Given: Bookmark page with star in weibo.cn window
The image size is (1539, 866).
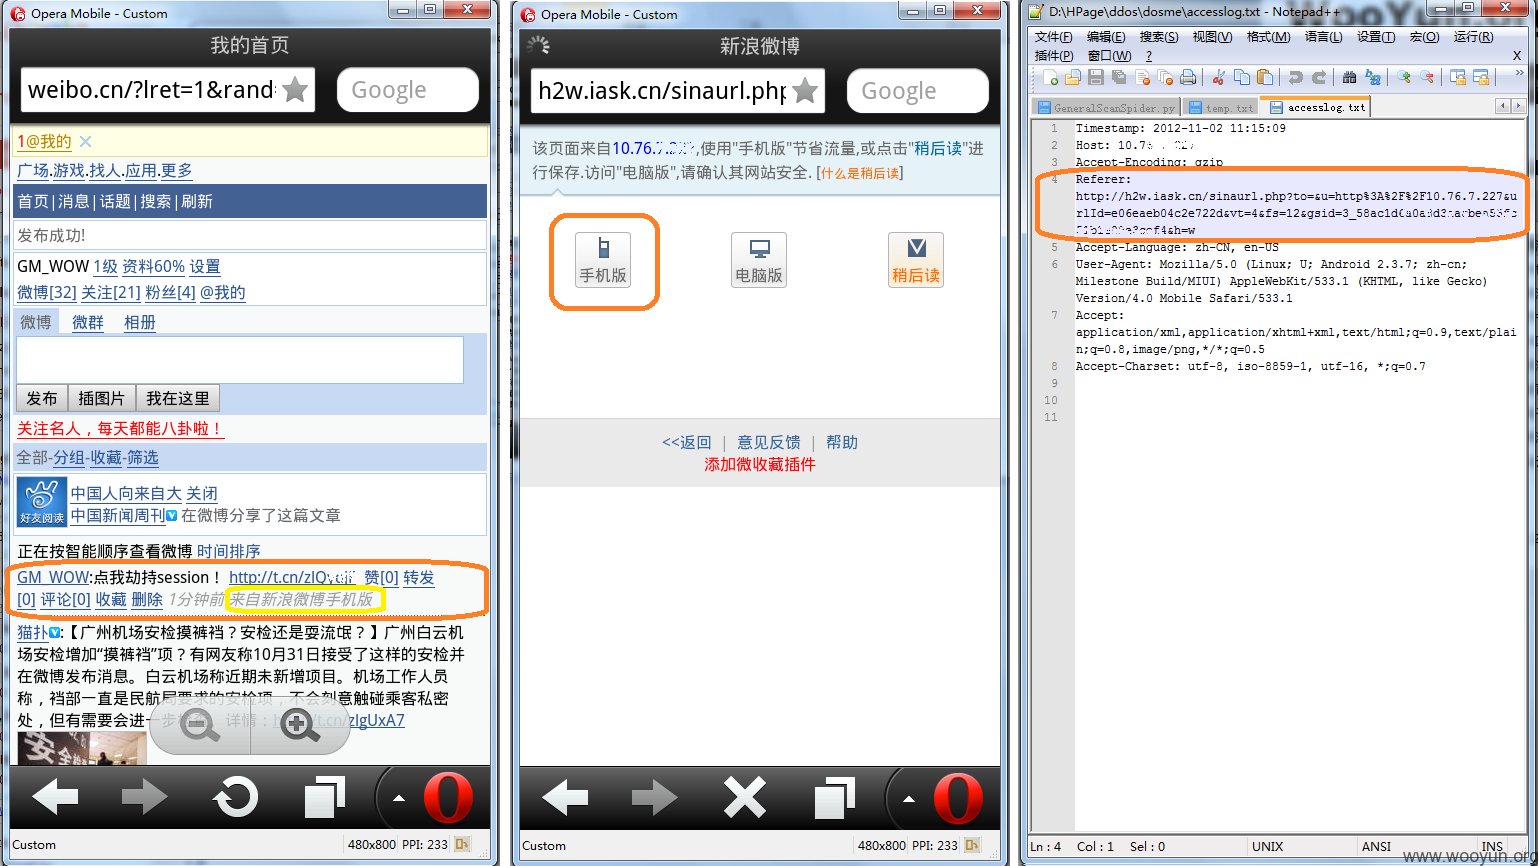Looking at the screenshot, I should [295, 90].
